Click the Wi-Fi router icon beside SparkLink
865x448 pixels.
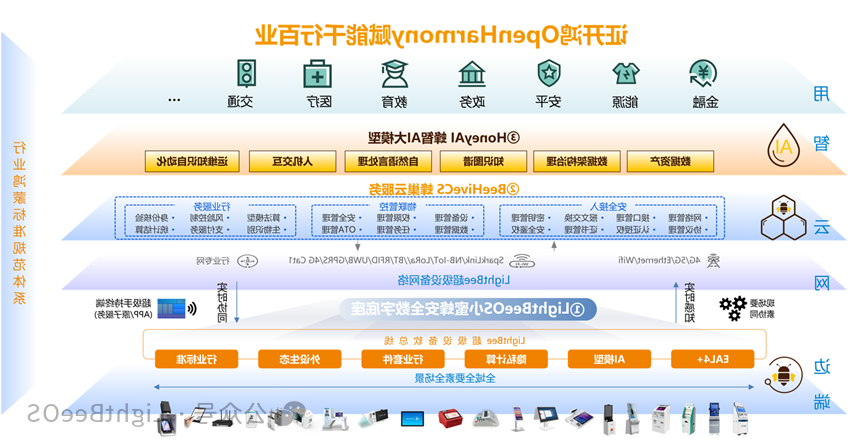[x=521, y=261]
